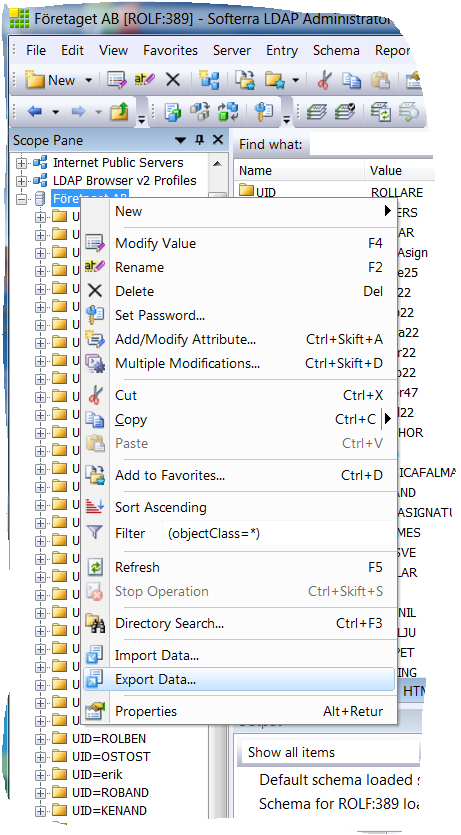Viewport: 461px width, 835px height.
Task: Open the Server menu
Action: [x=232, y=51]
